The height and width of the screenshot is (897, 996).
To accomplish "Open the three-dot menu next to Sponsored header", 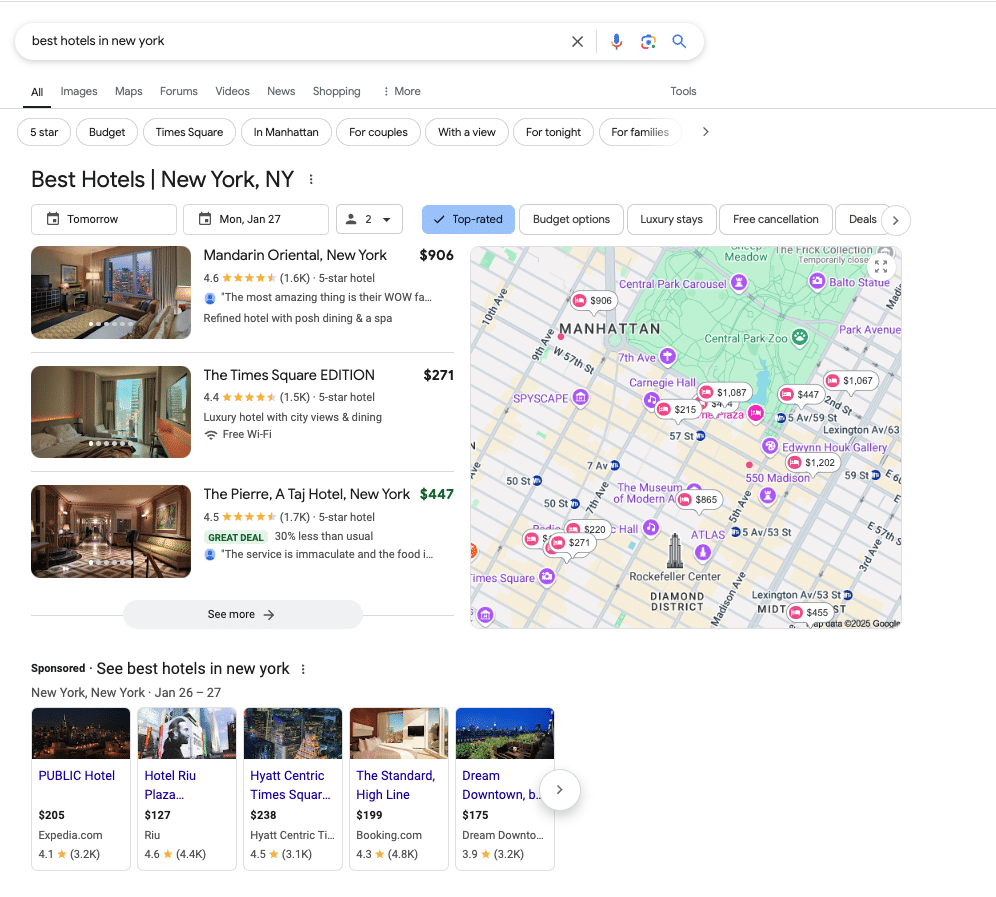I will pyautogui.click(x=303, y=668).
